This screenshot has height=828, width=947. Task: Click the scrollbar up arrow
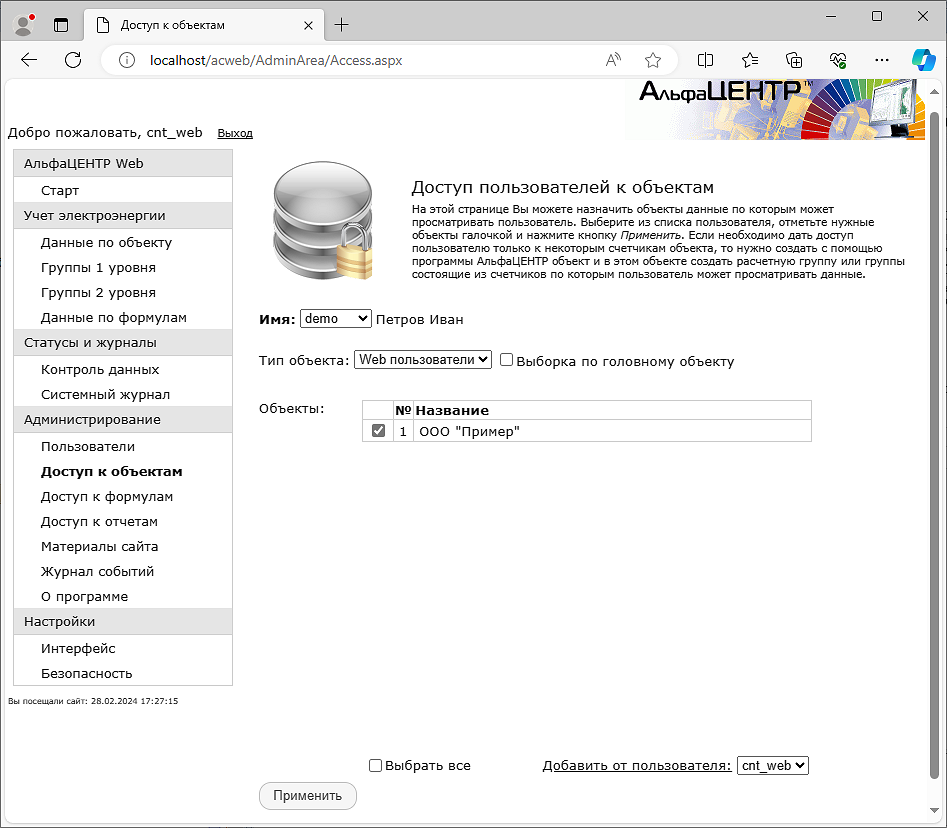pyautogui.click(x=934, y=92)
